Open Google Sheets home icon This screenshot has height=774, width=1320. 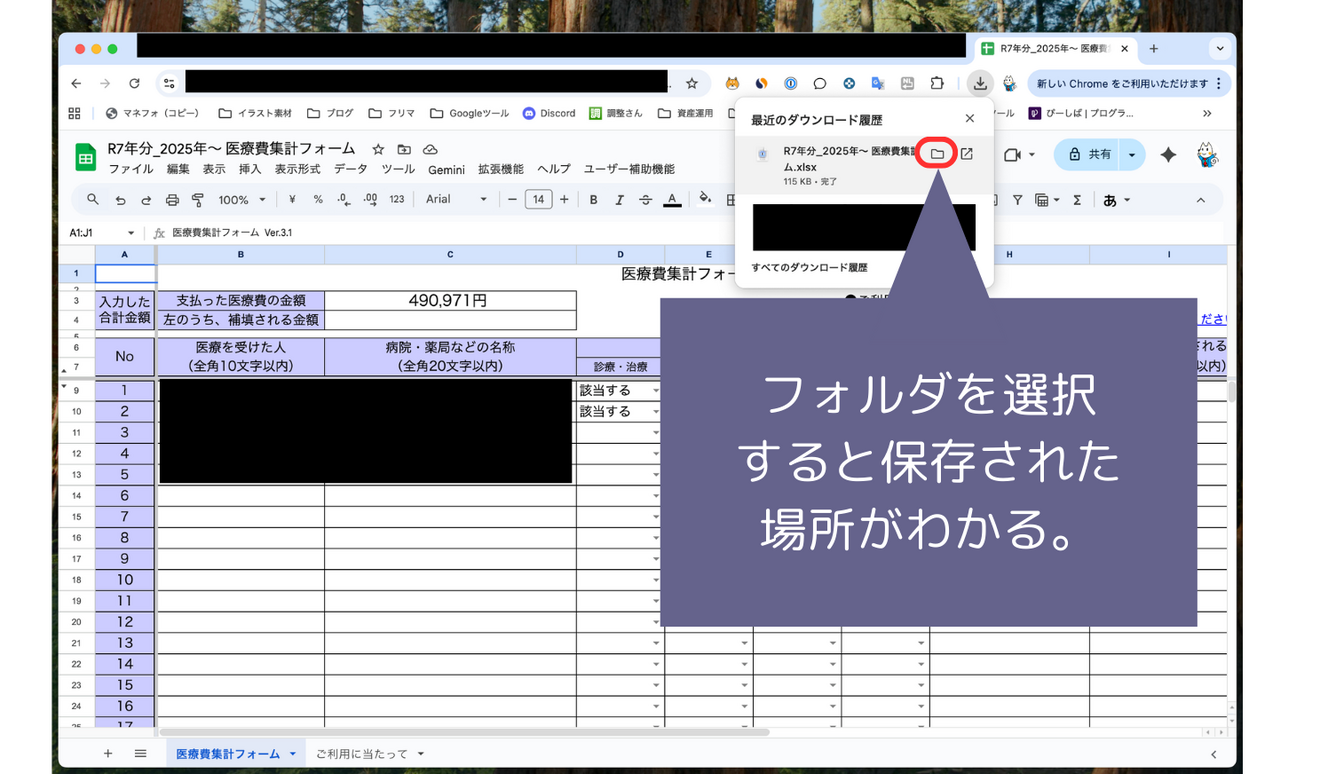[86, 157]
